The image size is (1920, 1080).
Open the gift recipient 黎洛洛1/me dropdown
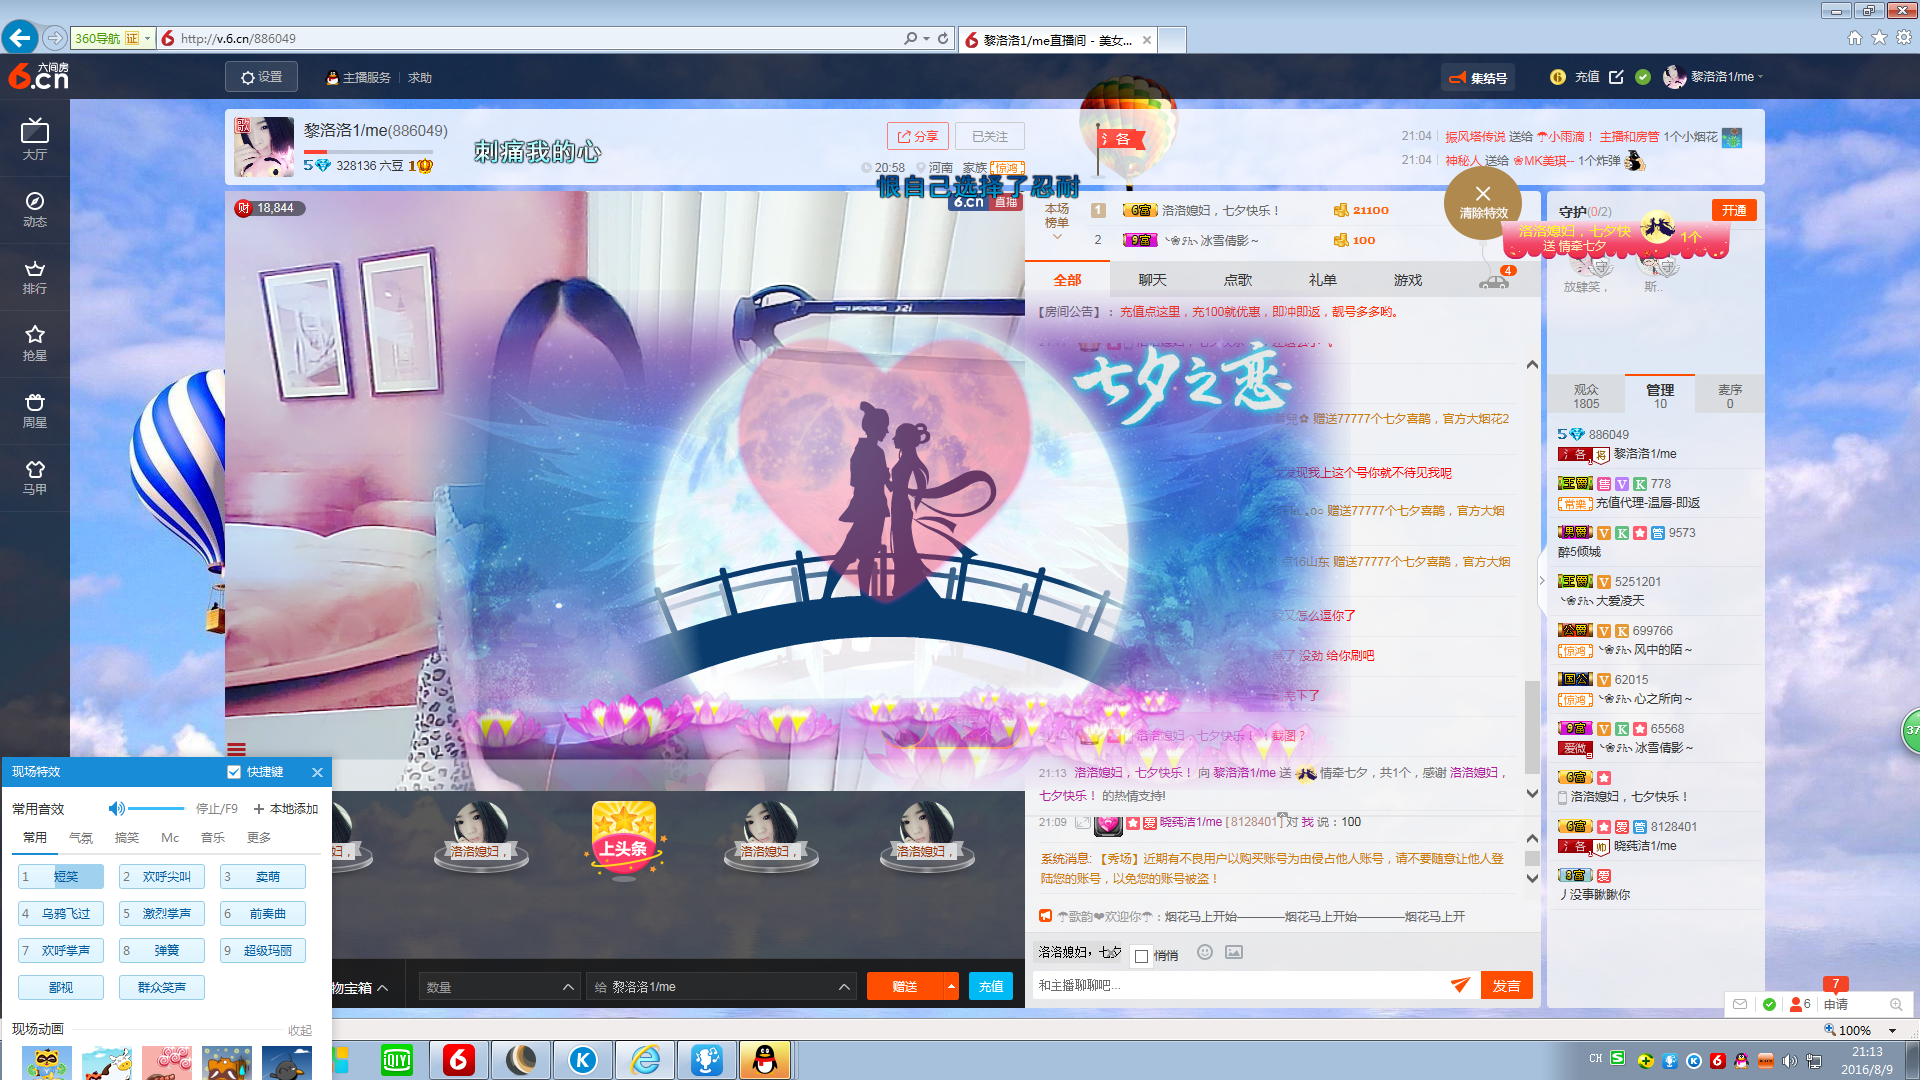point(720,987)
